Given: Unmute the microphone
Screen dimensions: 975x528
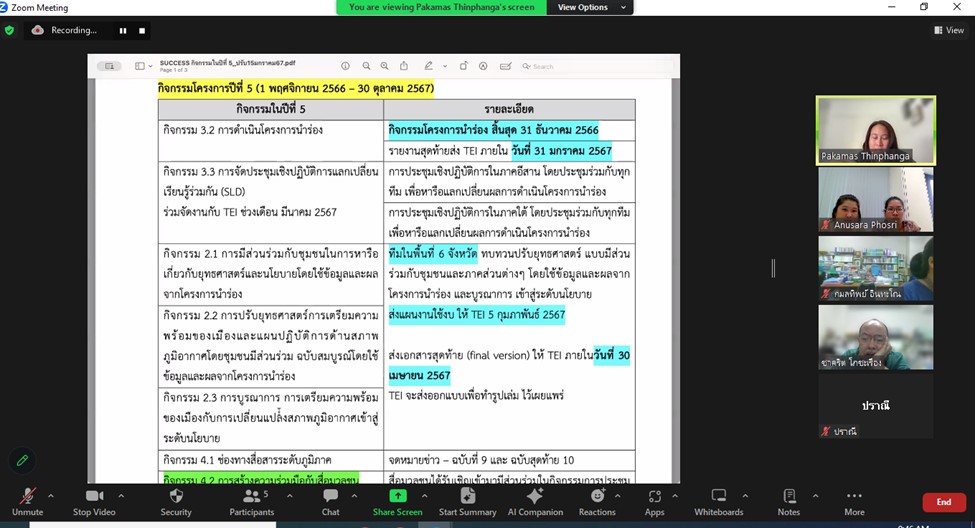Looking at the screenshot, I should click(x=27, y=501).
